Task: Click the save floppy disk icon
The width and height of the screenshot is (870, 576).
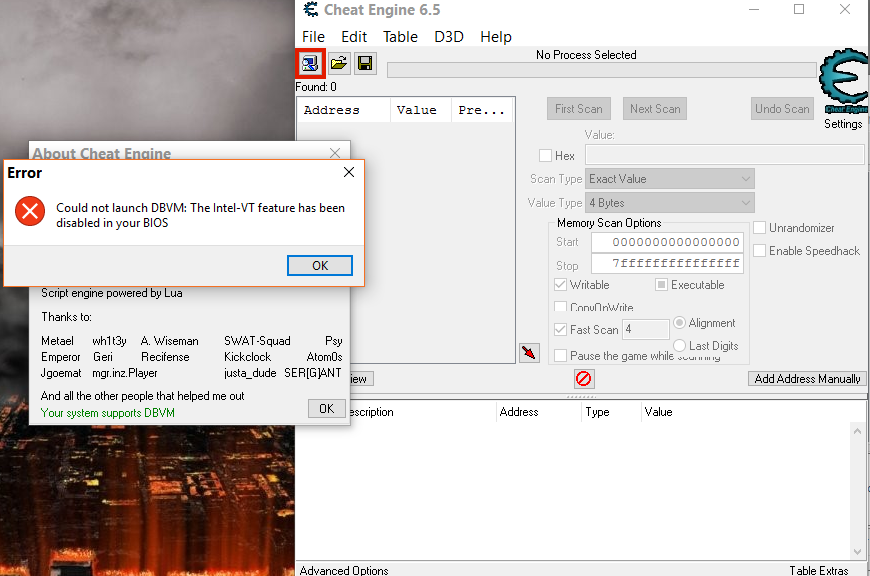Action: [365, 63]
